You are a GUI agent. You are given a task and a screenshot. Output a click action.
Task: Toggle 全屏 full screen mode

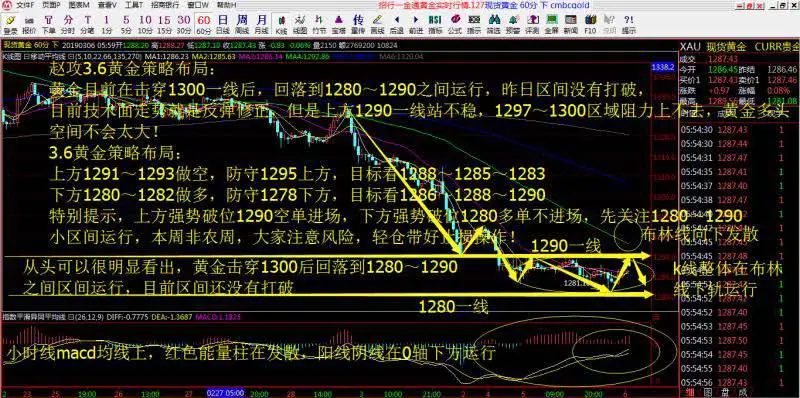552,23
